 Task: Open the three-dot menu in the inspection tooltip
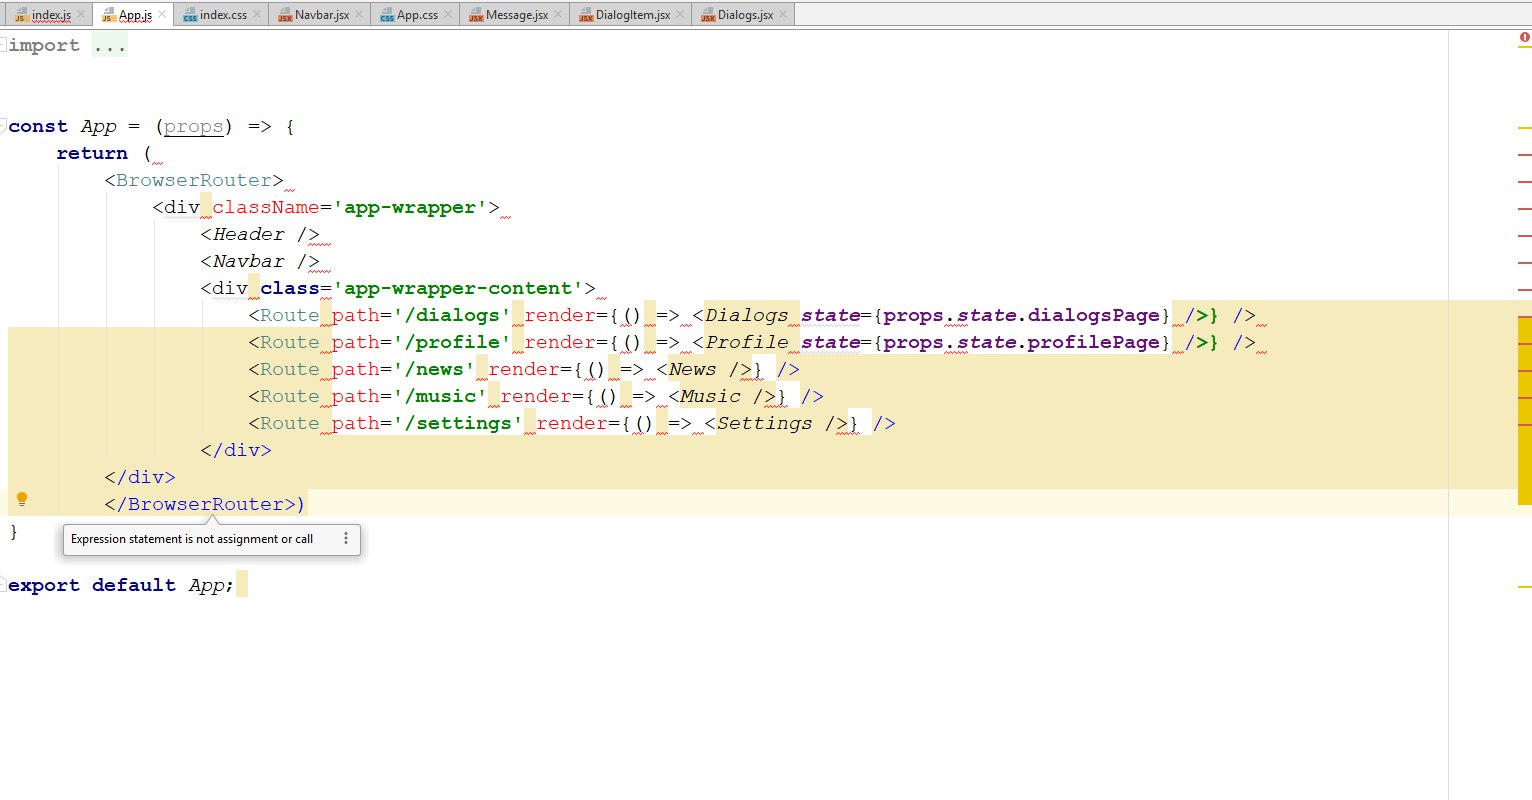click(346, 539)
